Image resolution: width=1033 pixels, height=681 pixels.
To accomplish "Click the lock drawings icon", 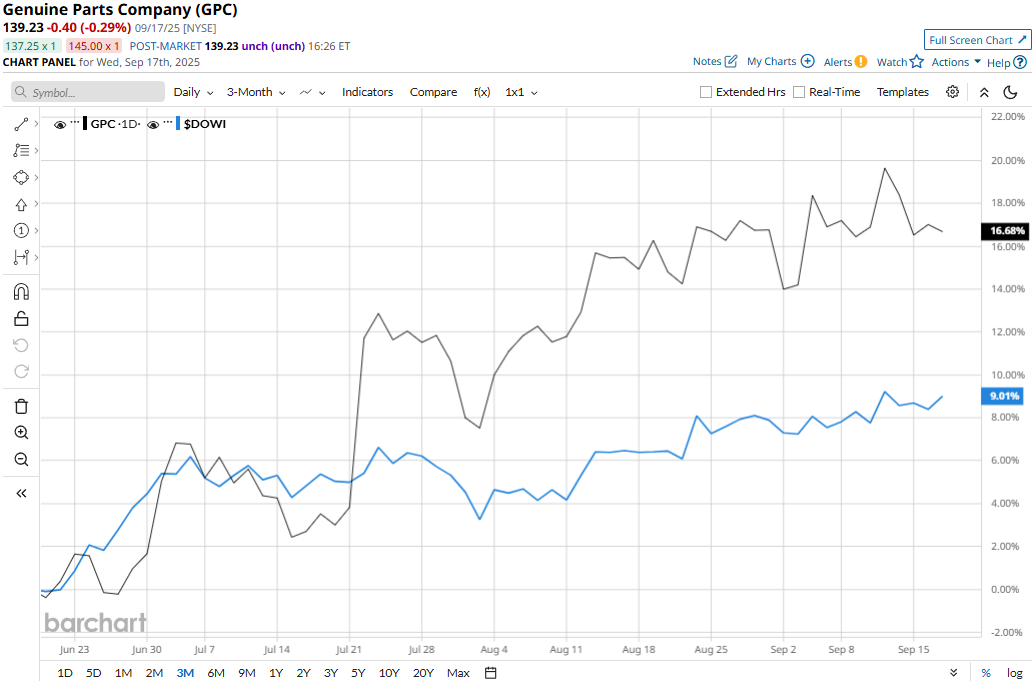I will (x=21, y=319).
